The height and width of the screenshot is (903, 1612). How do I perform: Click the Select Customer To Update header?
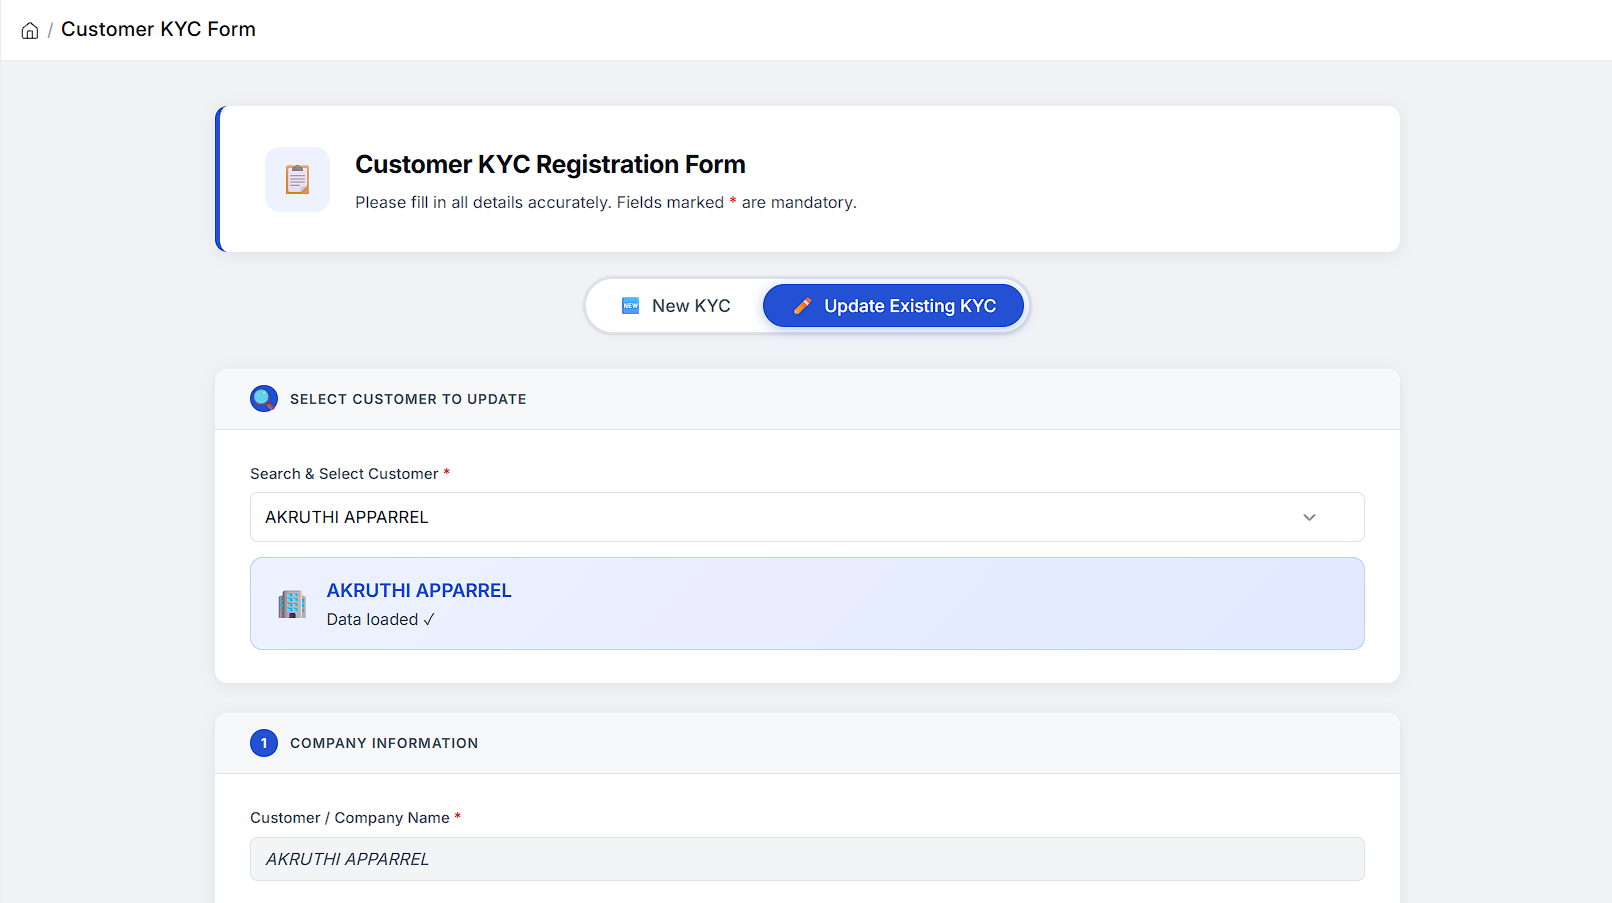click(x=408, y=399)
